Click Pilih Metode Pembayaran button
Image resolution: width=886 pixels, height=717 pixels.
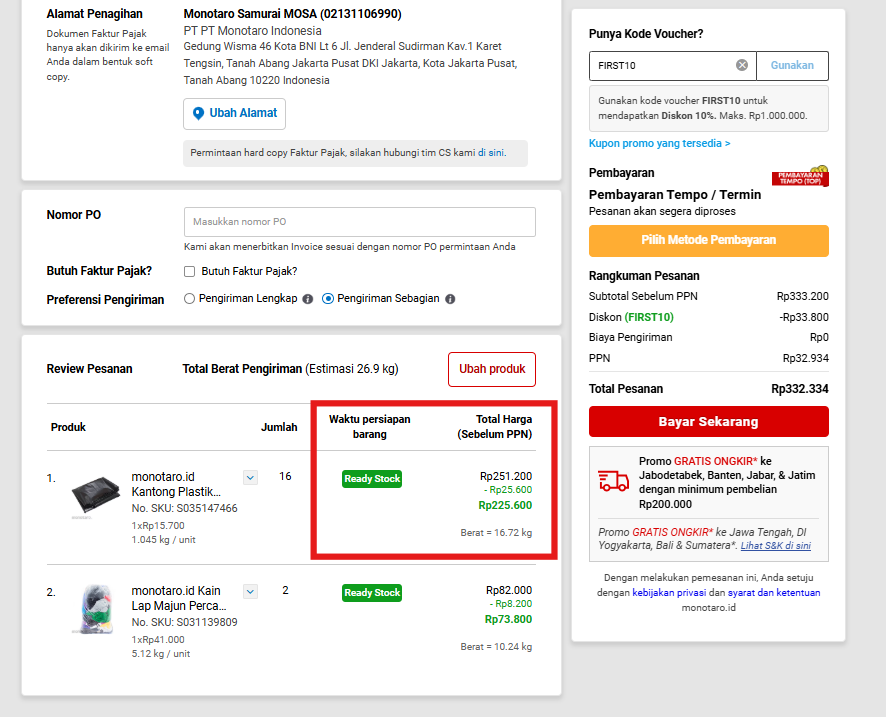click(x=709, y=241)
